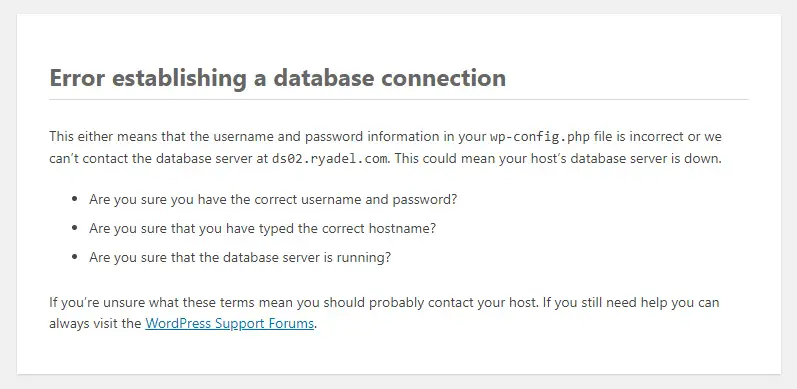Click bullet dot beside username and password question

[x=75, y=199]
